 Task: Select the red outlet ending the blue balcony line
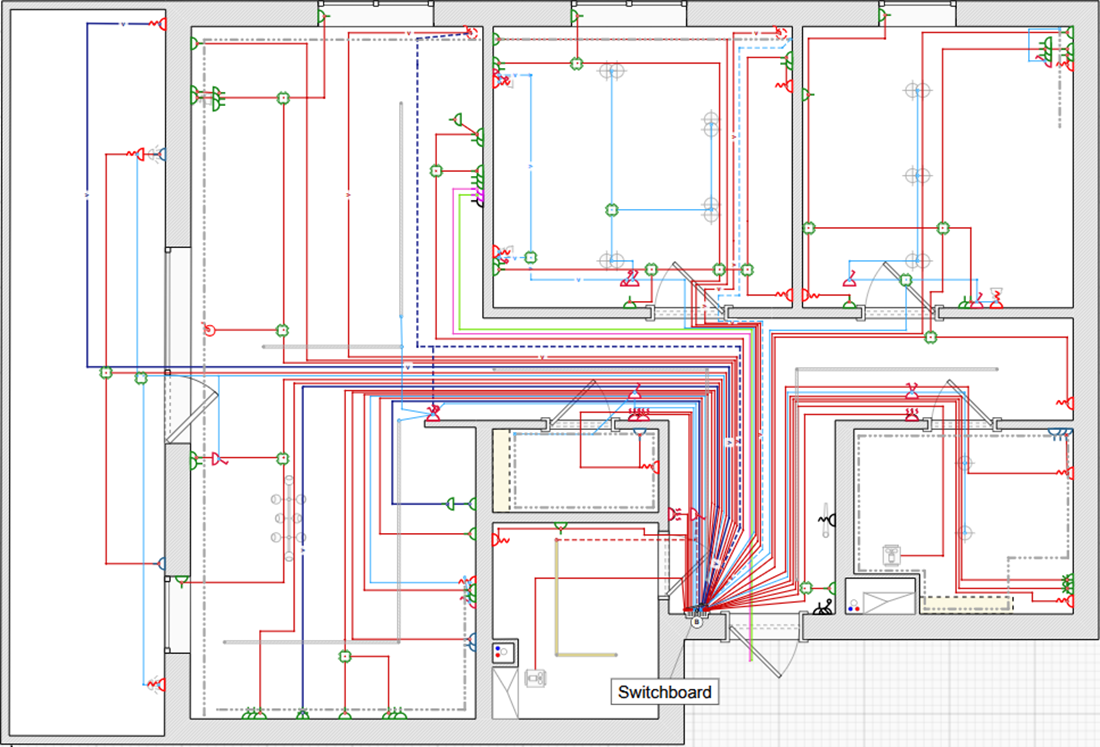(157, 24)
